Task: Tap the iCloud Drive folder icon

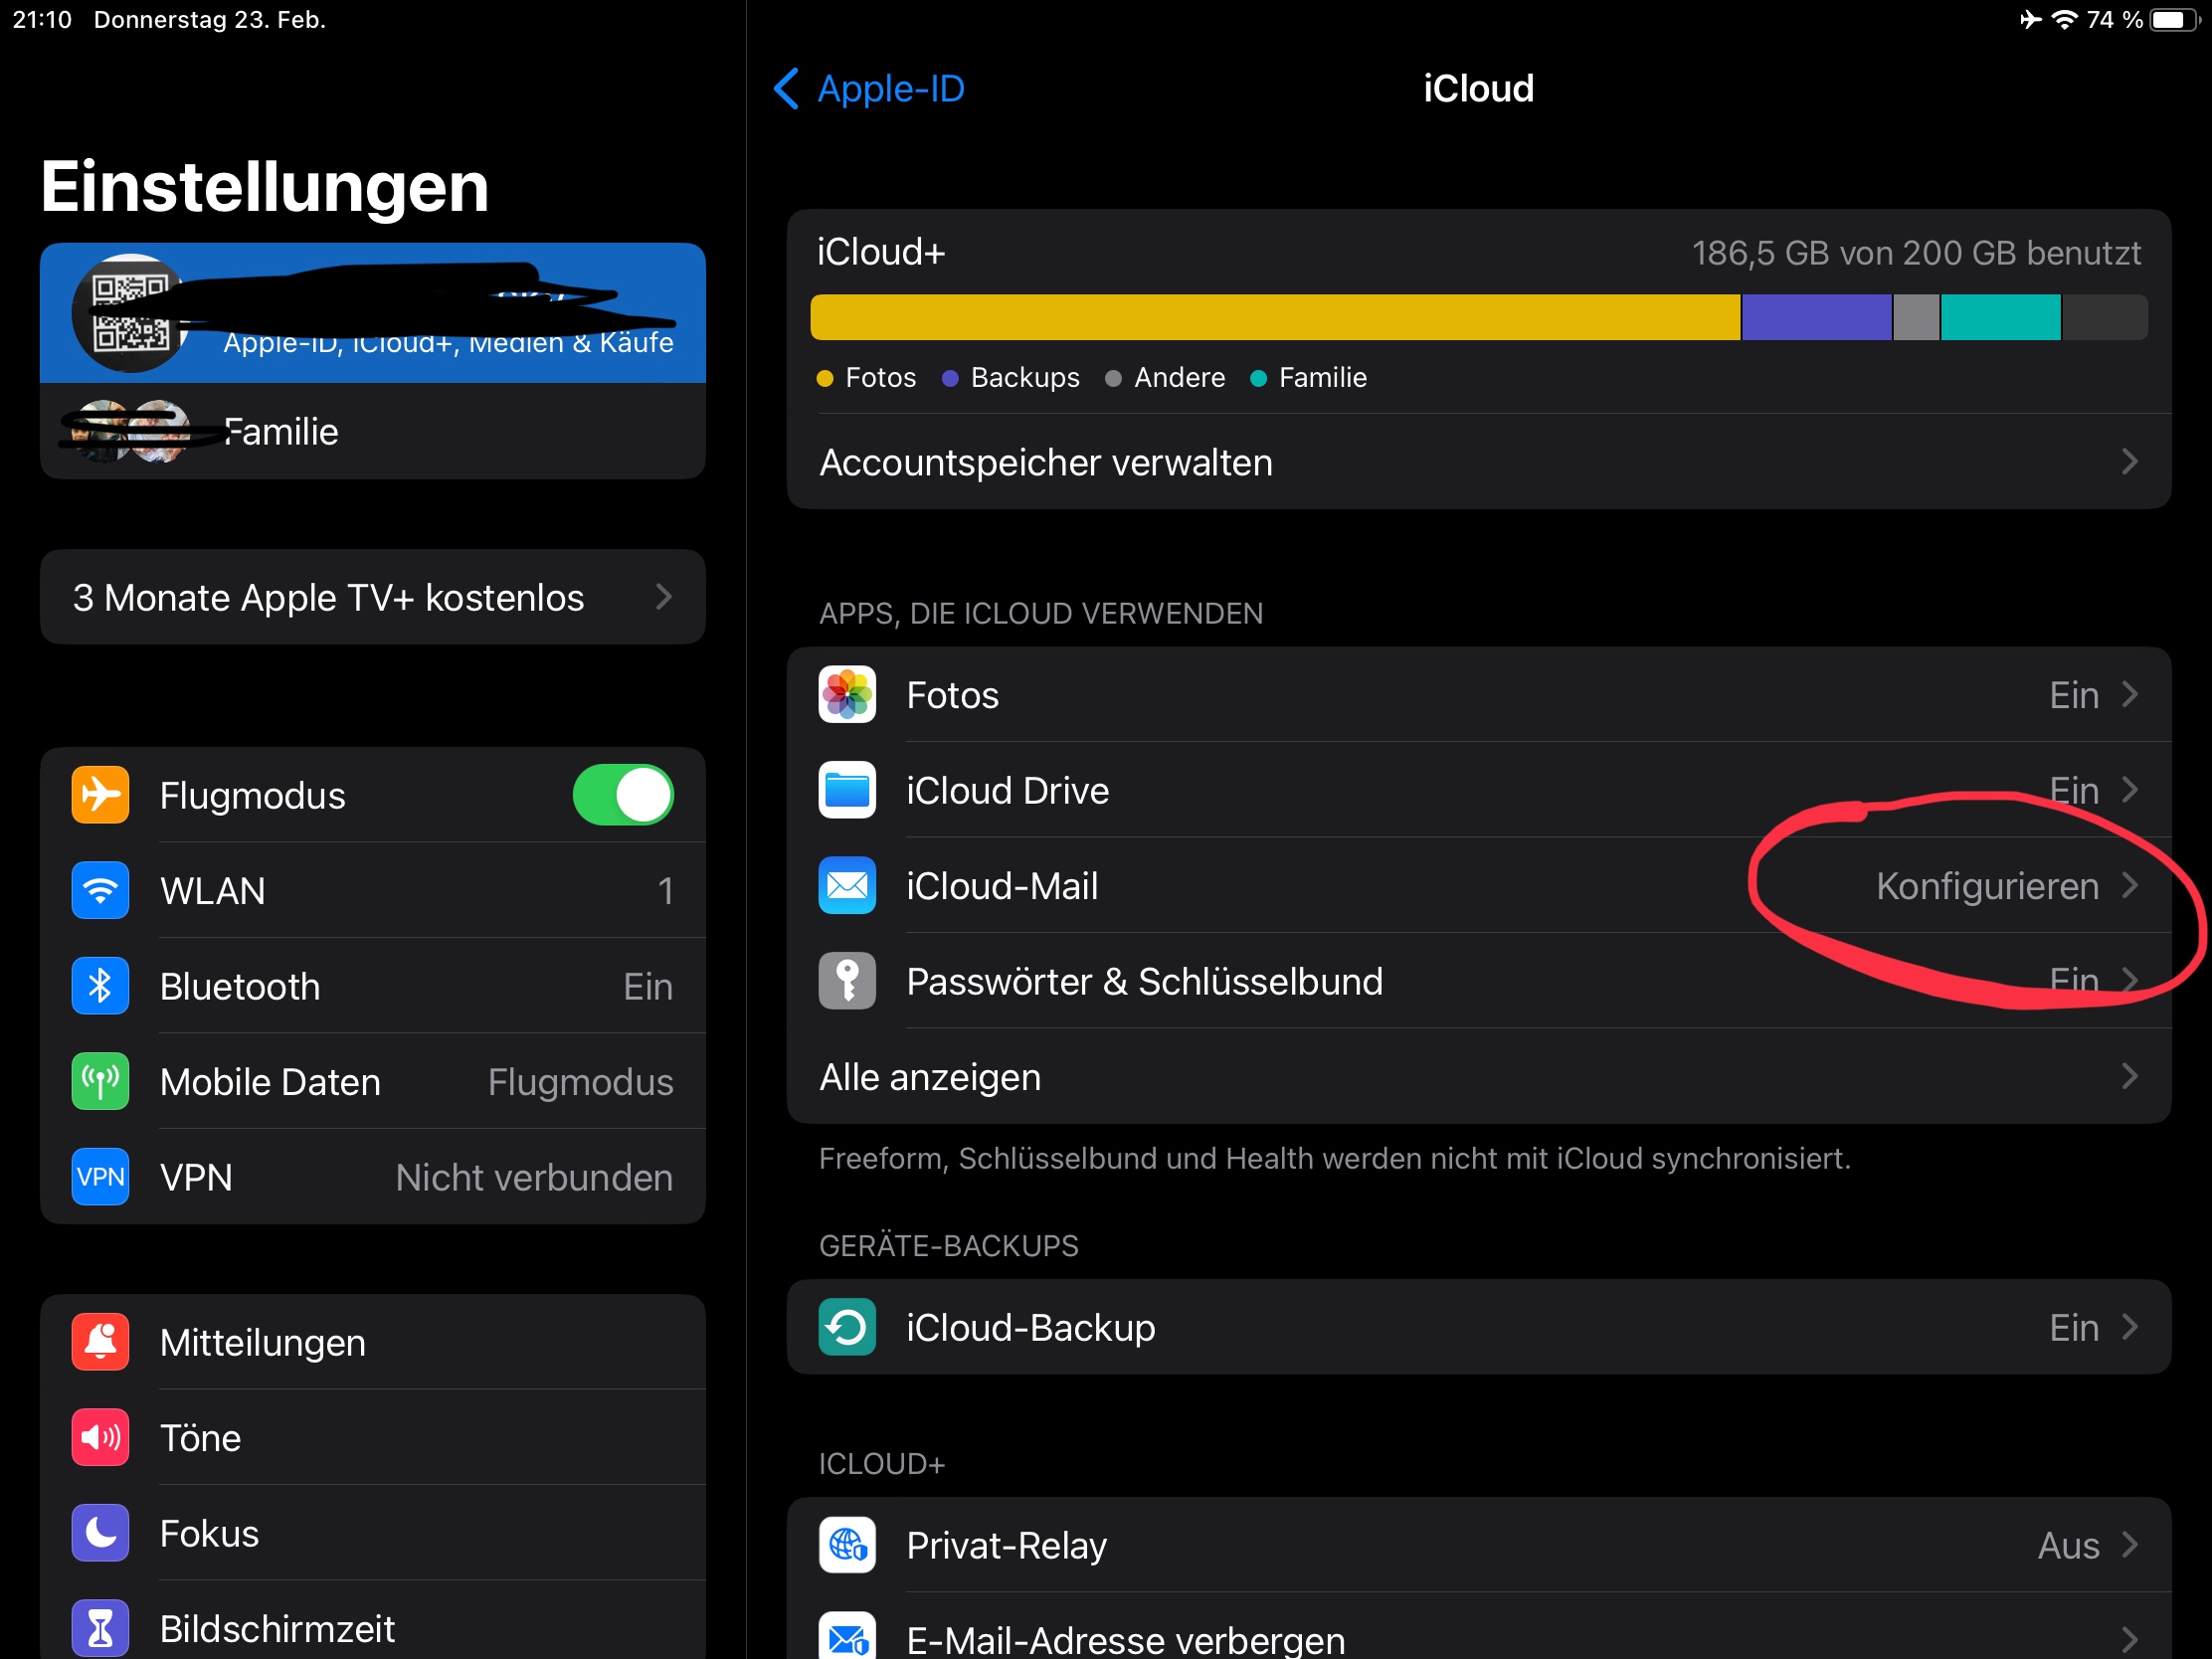Action: [x=847, y=790]
